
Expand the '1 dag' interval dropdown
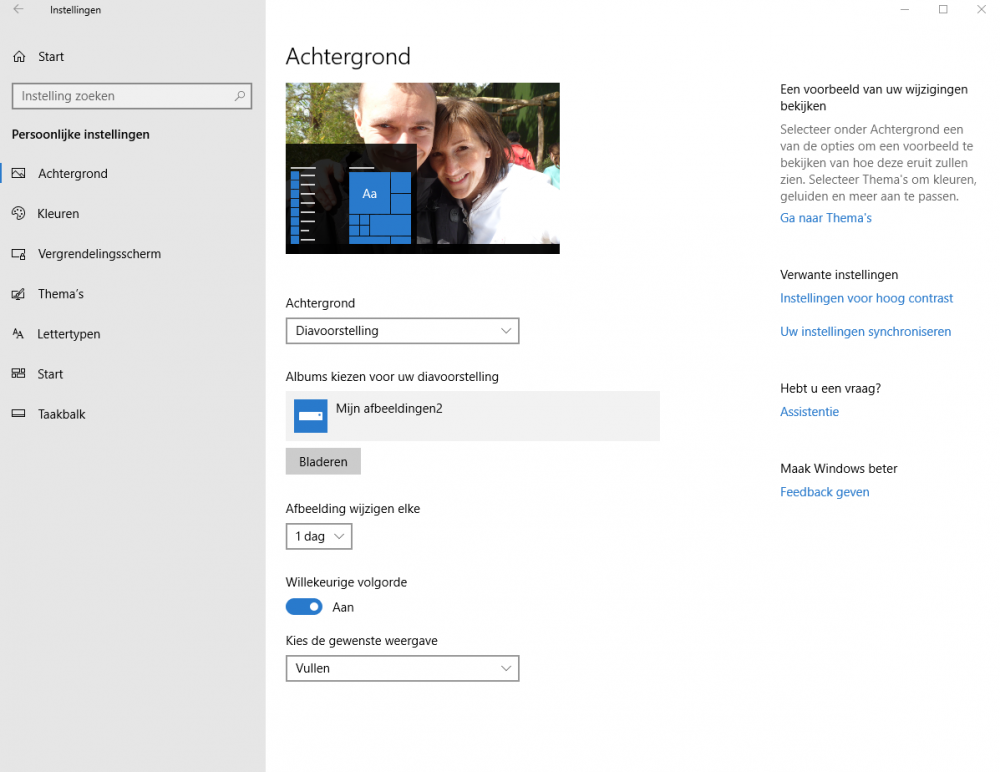point(318,537)
